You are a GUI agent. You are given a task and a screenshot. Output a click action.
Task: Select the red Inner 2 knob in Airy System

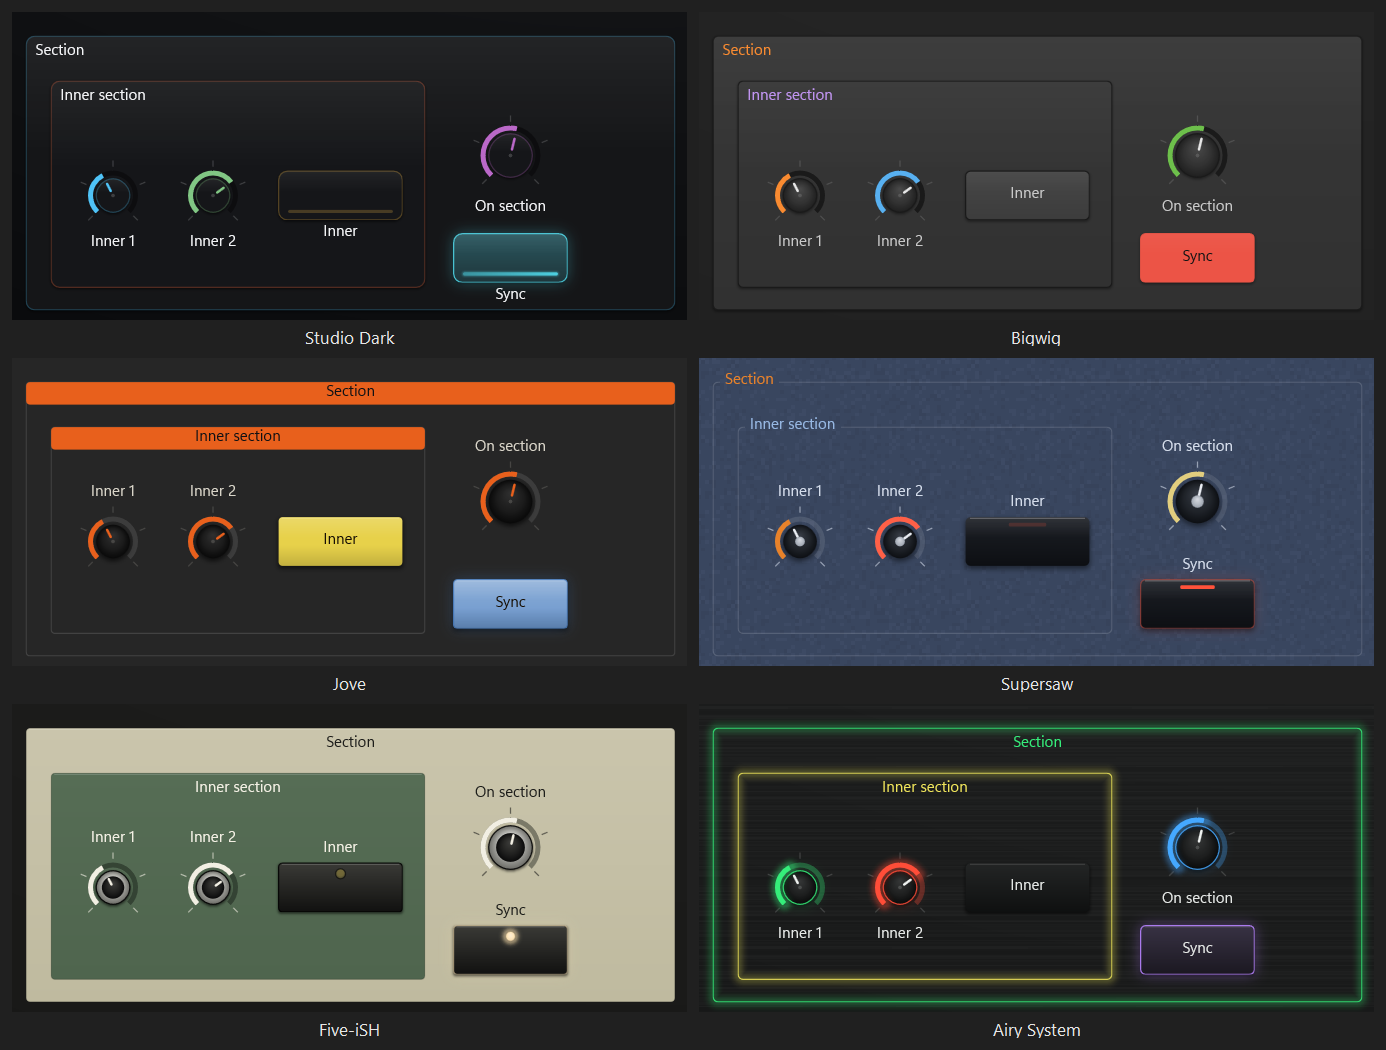[899, 887]
